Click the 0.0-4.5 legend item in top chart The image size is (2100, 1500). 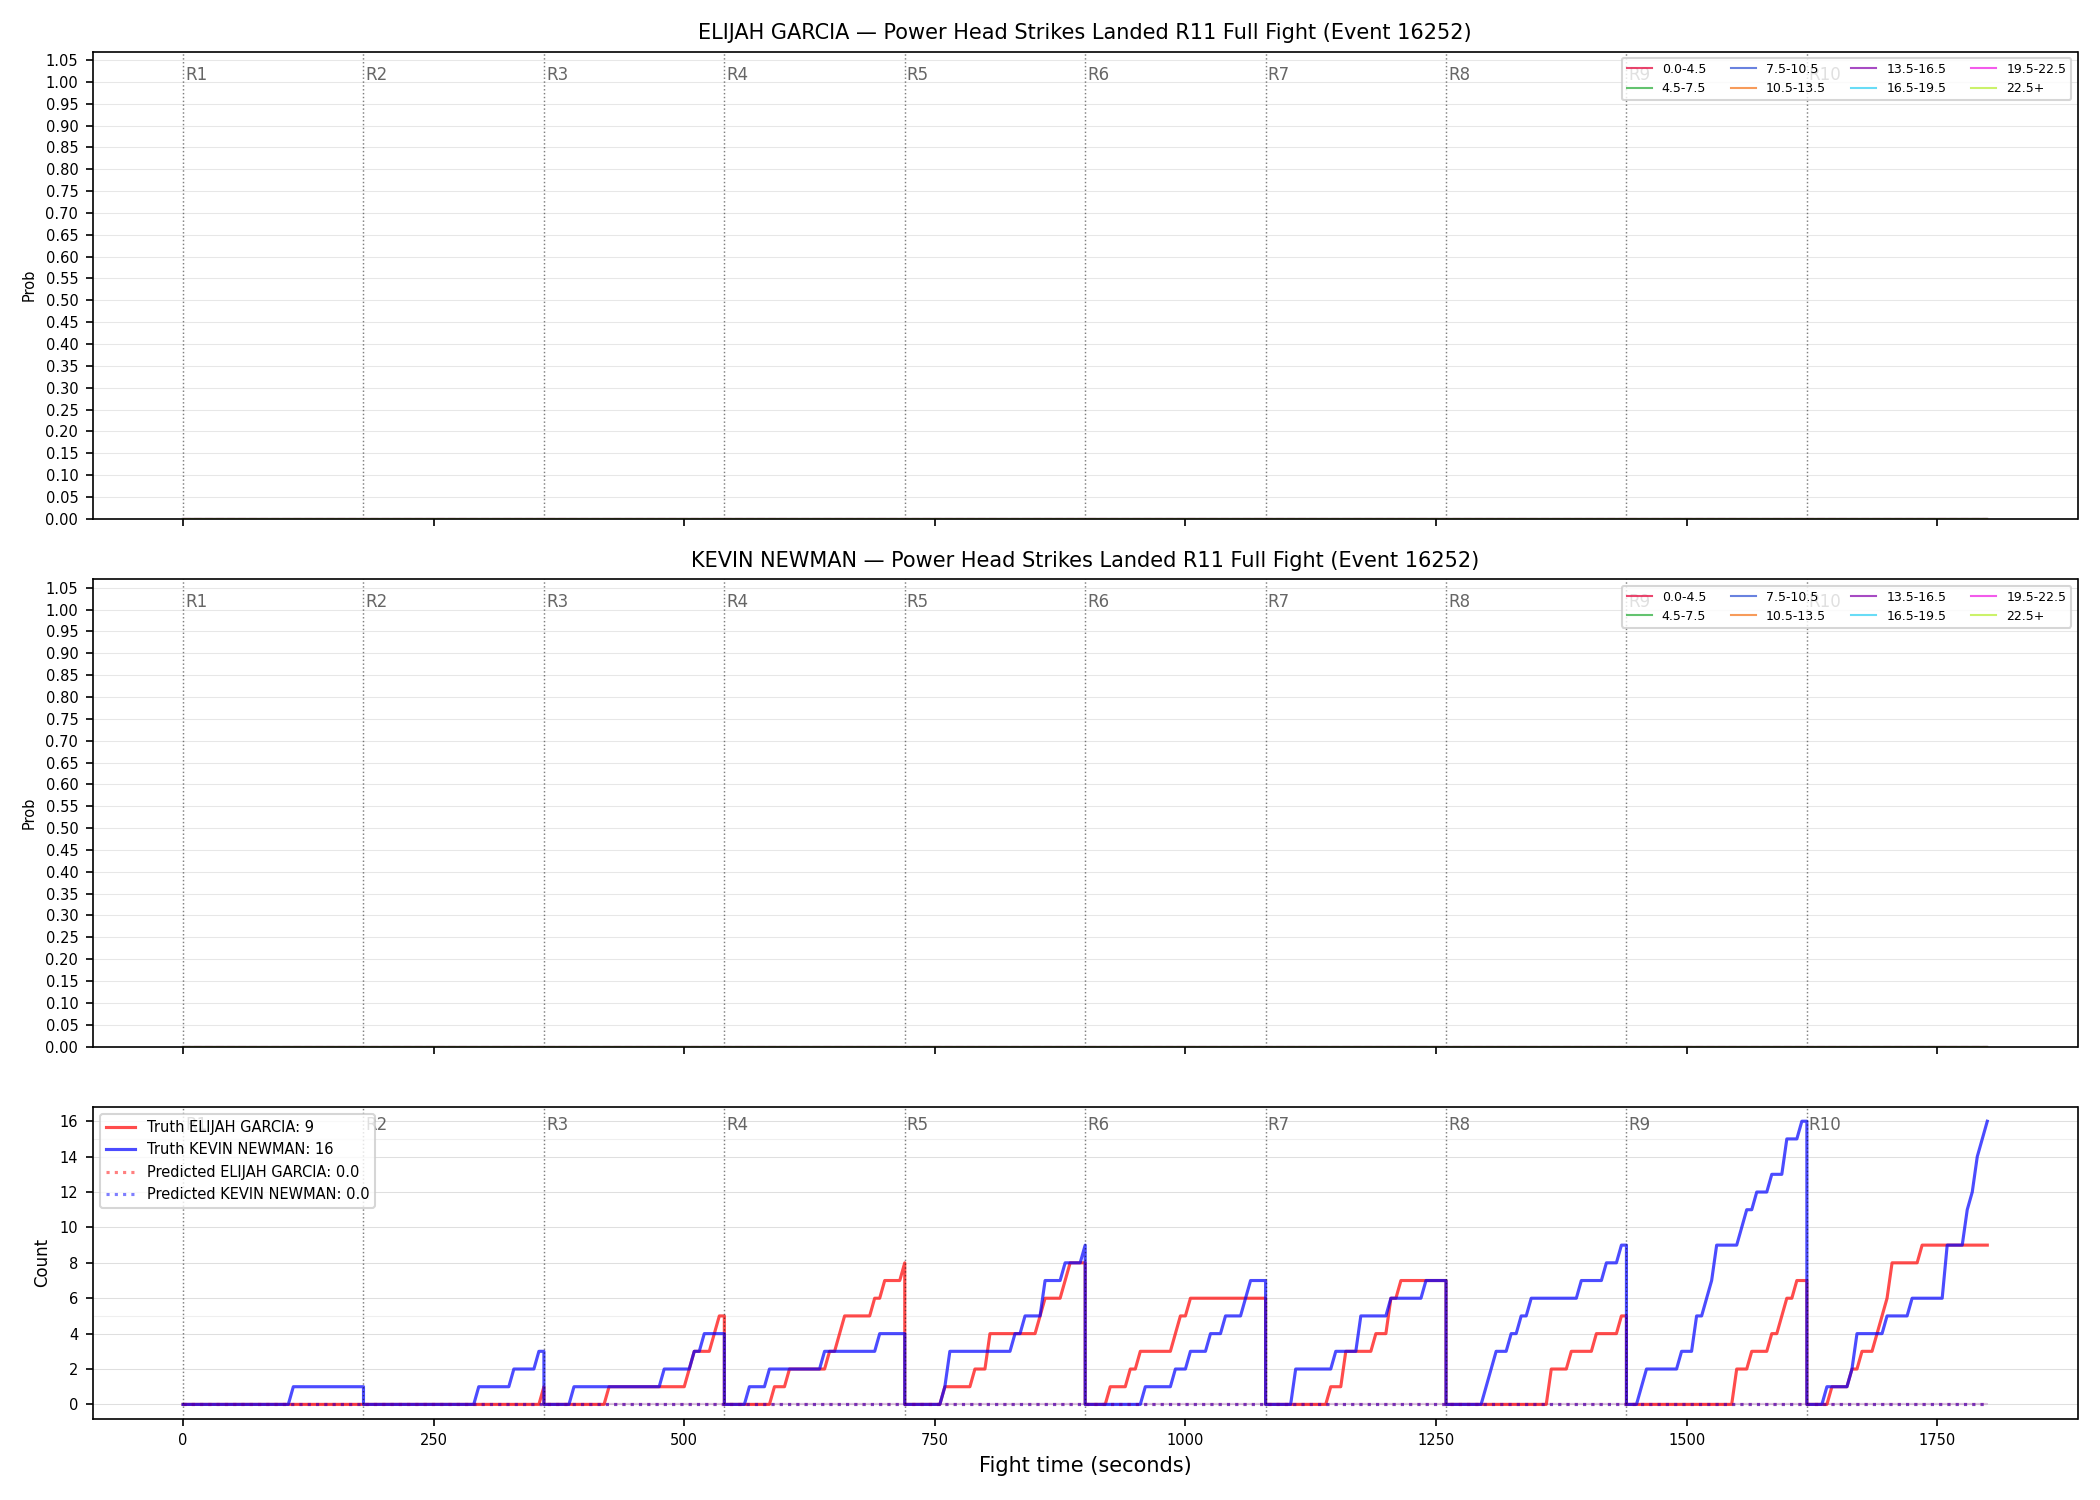tap(1667, 69)
